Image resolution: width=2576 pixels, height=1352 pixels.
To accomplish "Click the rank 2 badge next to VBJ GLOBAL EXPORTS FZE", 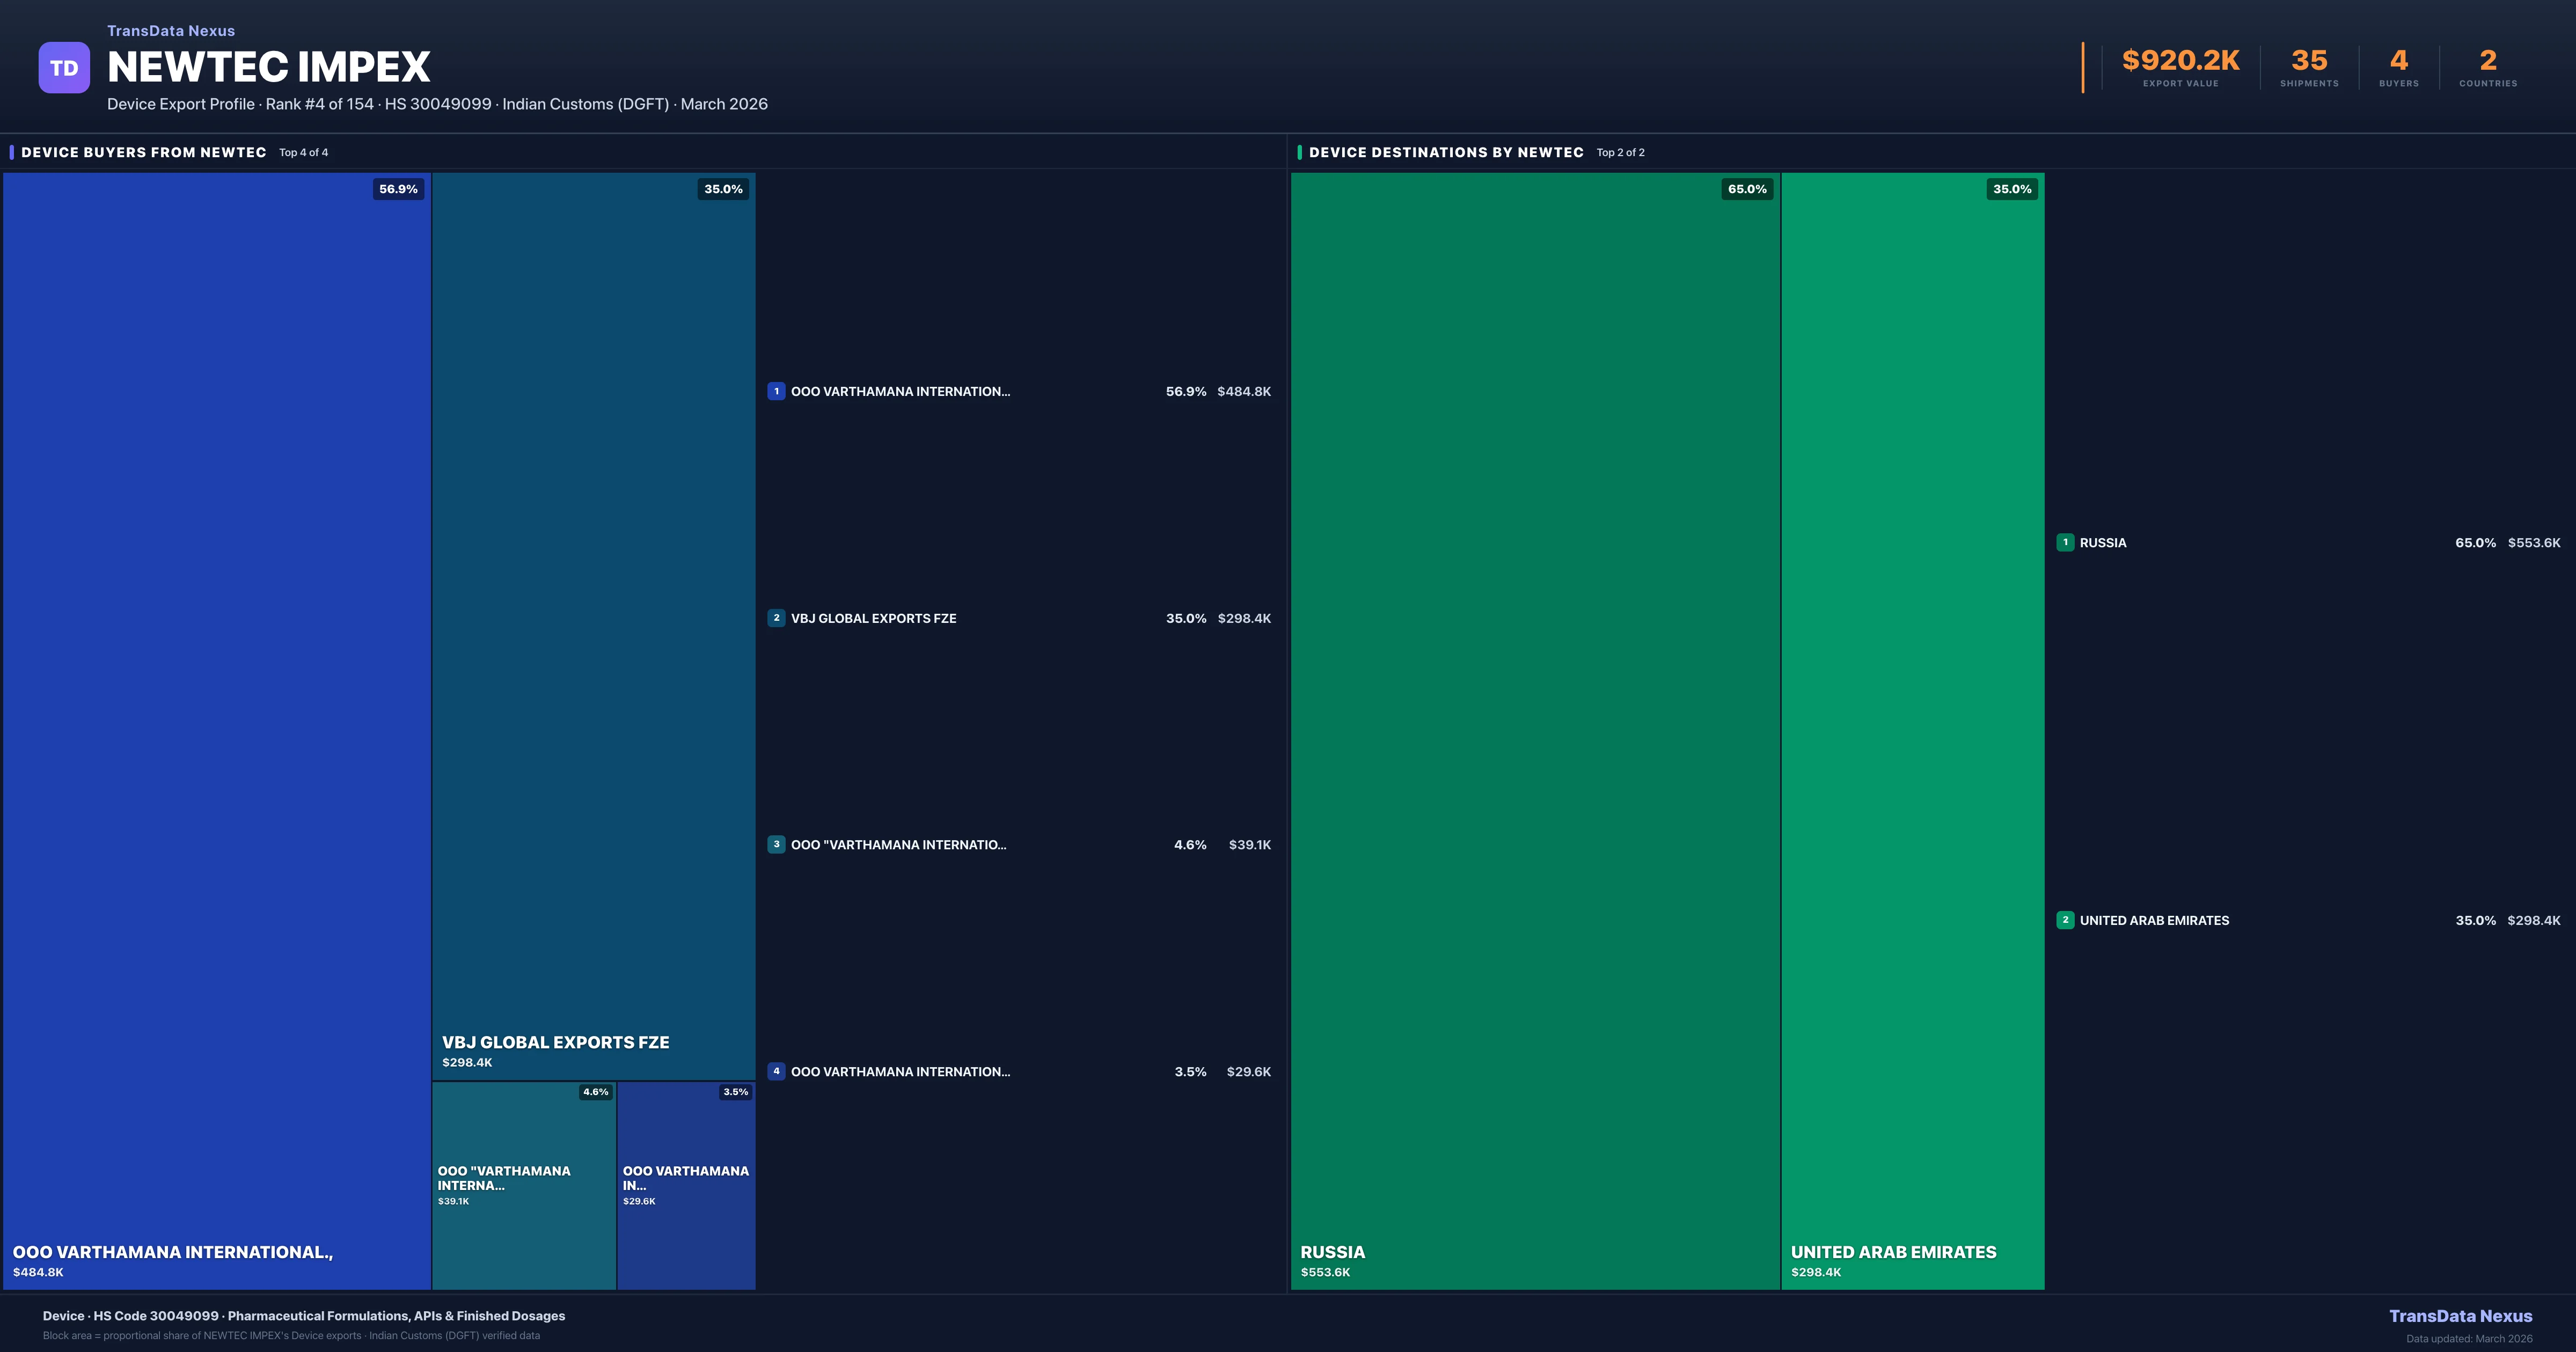I will click(776, 618).
